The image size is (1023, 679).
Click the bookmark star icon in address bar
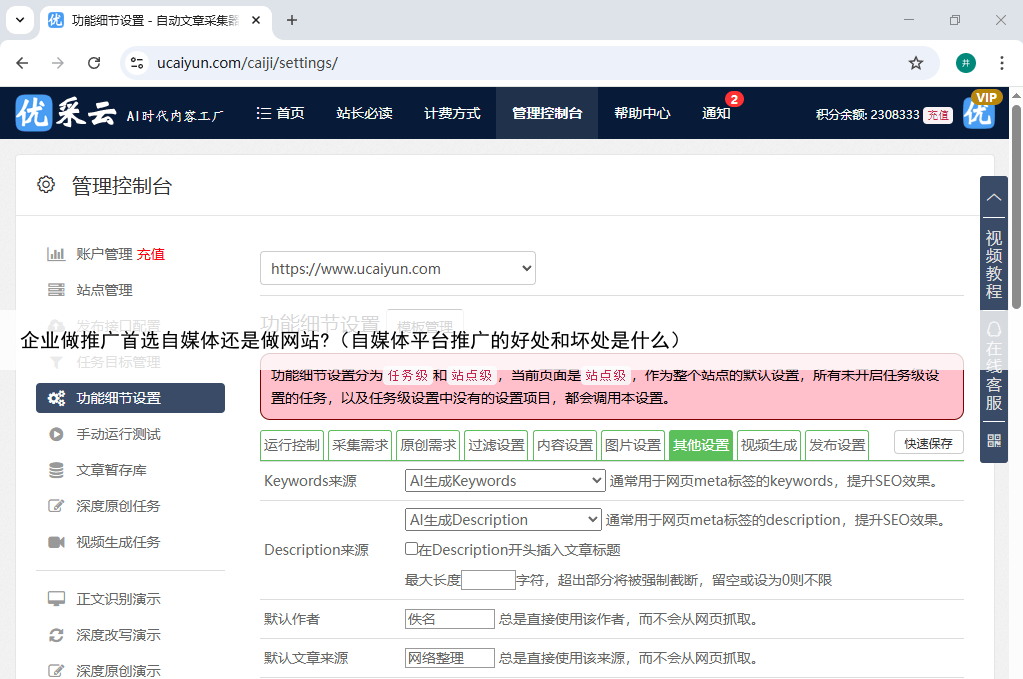(x=915, y=63)
